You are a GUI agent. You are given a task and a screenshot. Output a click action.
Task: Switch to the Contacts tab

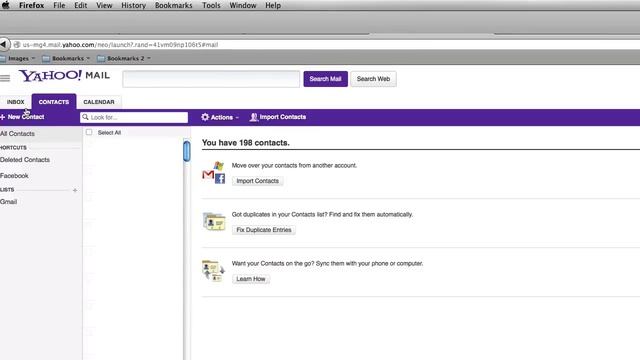click(x=54, y=102)
